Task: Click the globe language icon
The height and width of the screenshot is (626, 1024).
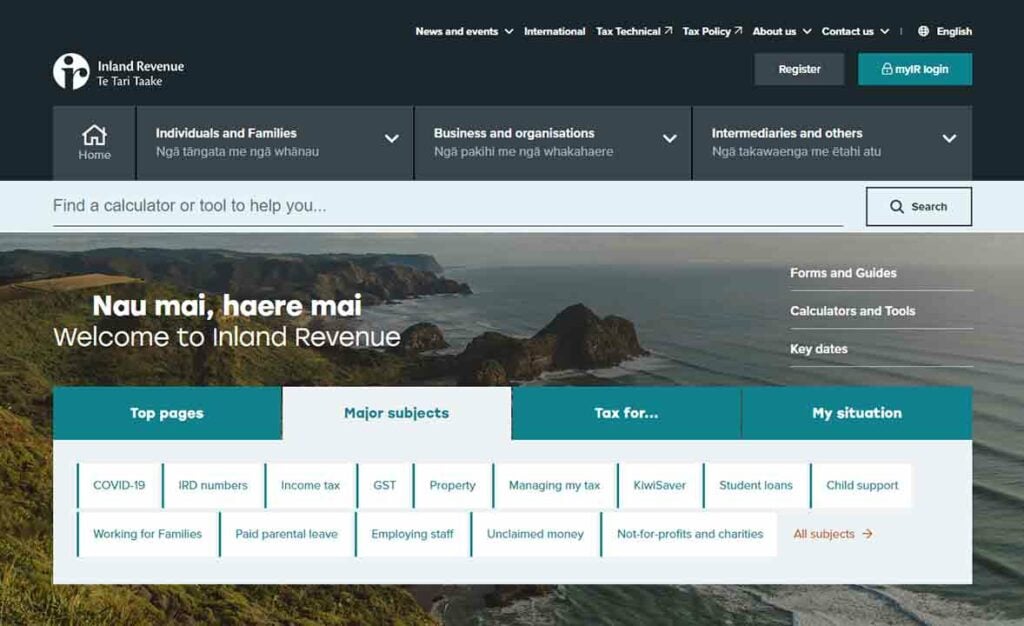Action: click(x=923, y=31)
